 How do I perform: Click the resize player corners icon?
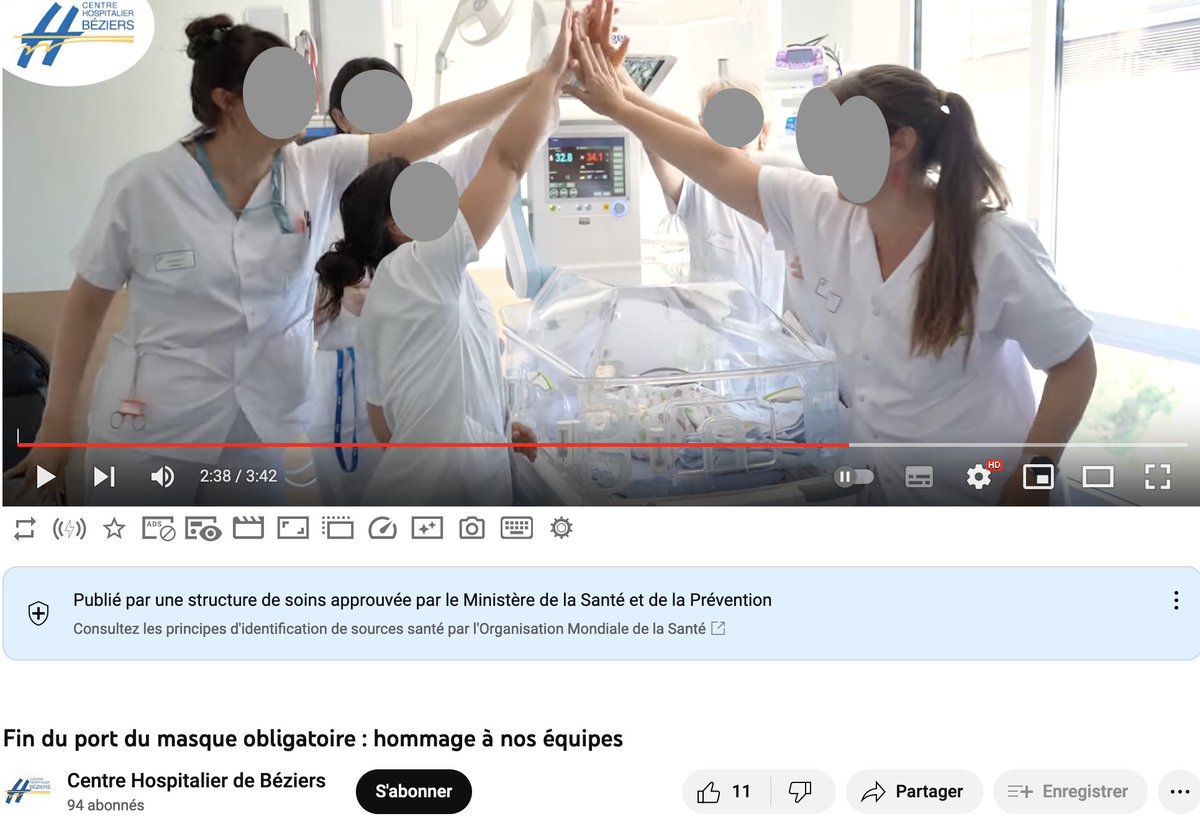(293, 528)
